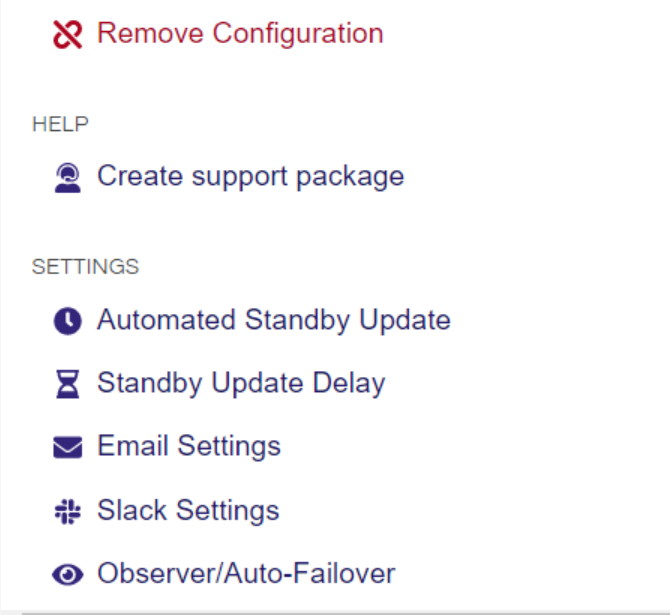Click the hourglass Standby Update Delay icon
This screenshot has height=615, width=670.
pyautogui.click(x=67, y=384)
